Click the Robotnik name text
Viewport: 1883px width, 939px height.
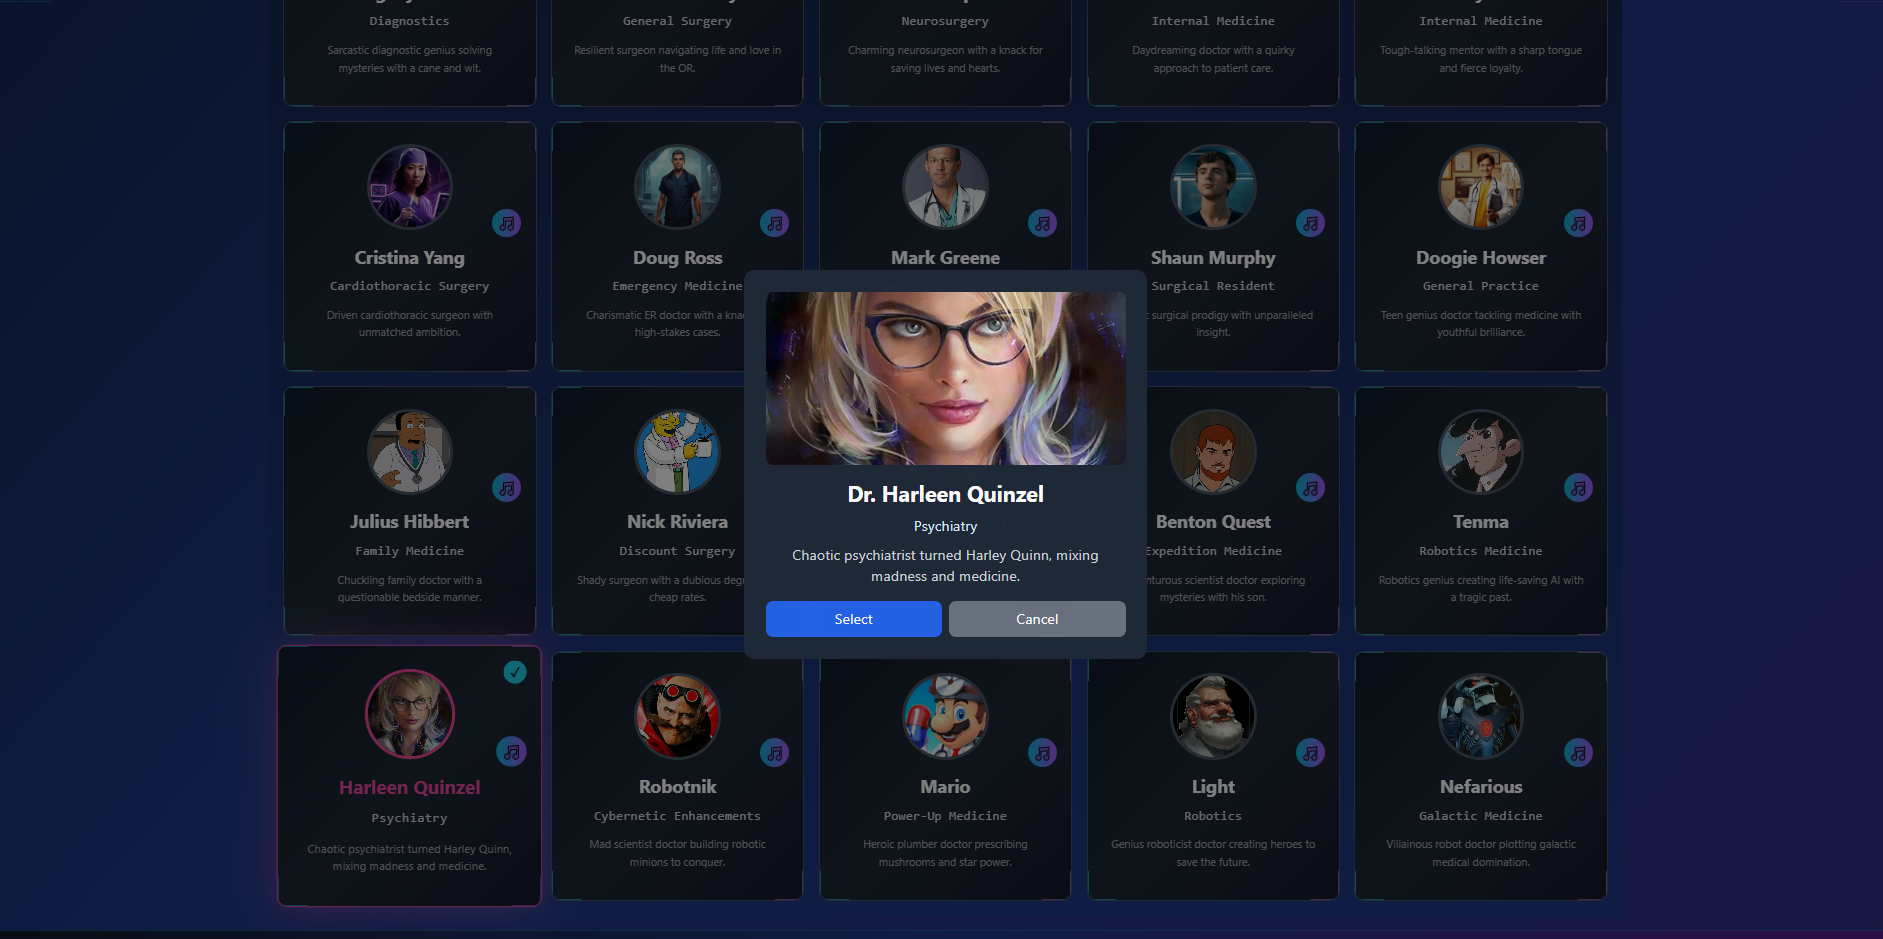click(678, 787)
